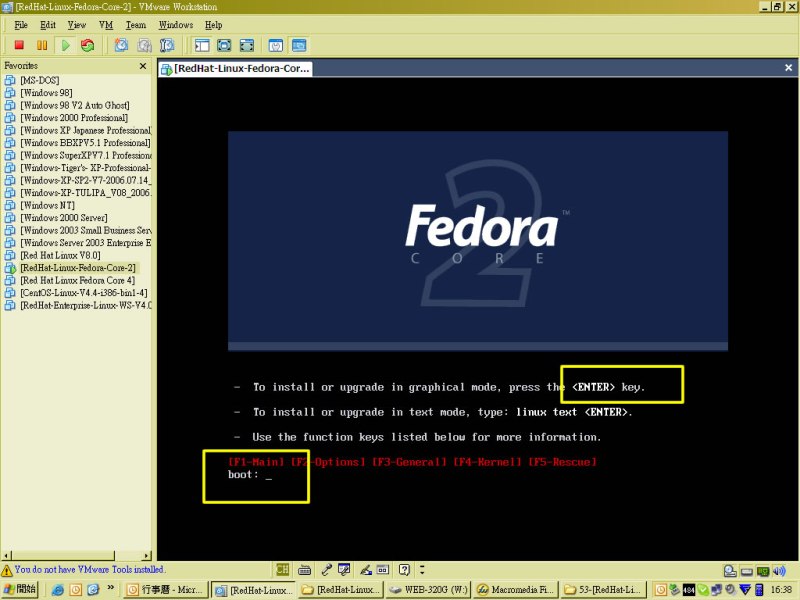Click the Favorites scrollbar left arrow
Image resolution: width=800 pixels, height=600 pixels.
click(x=7, y=556)
